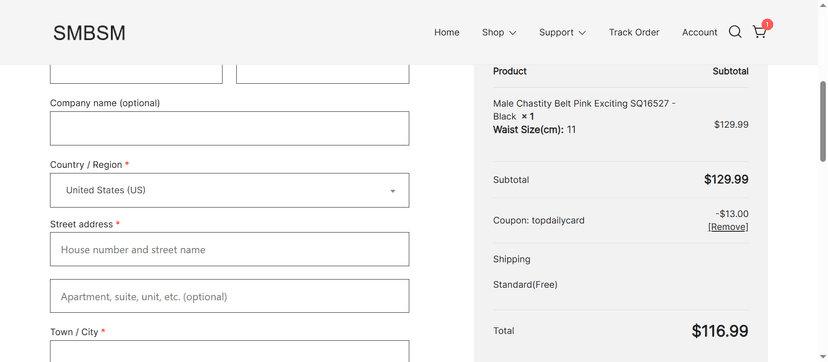This screenshot has height=362, width=828.
Task: Open the Country / Region dropdown
Action: (230, 190)
